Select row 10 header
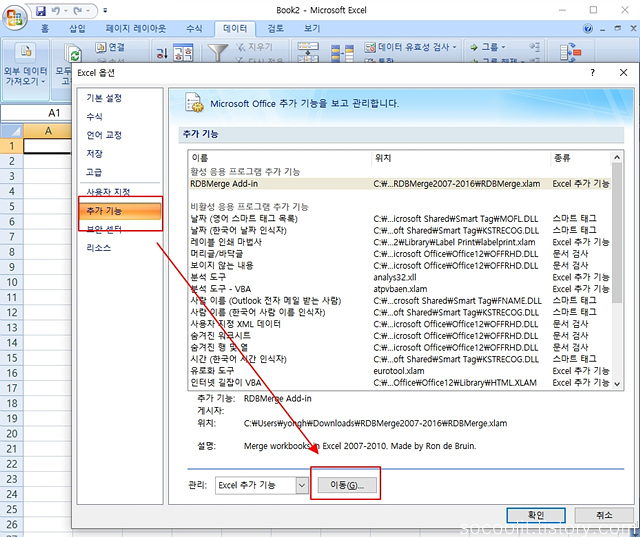 pos(12,282)
